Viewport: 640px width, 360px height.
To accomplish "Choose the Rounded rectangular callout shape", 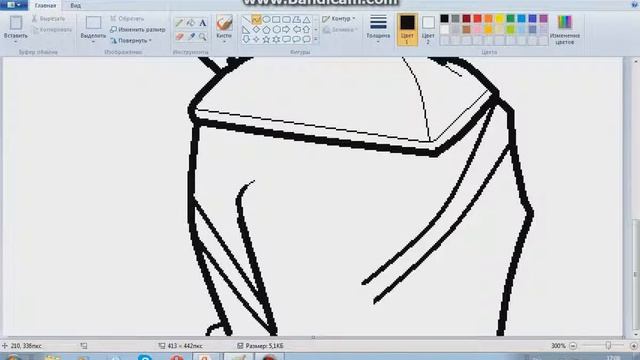I will 287,39.
